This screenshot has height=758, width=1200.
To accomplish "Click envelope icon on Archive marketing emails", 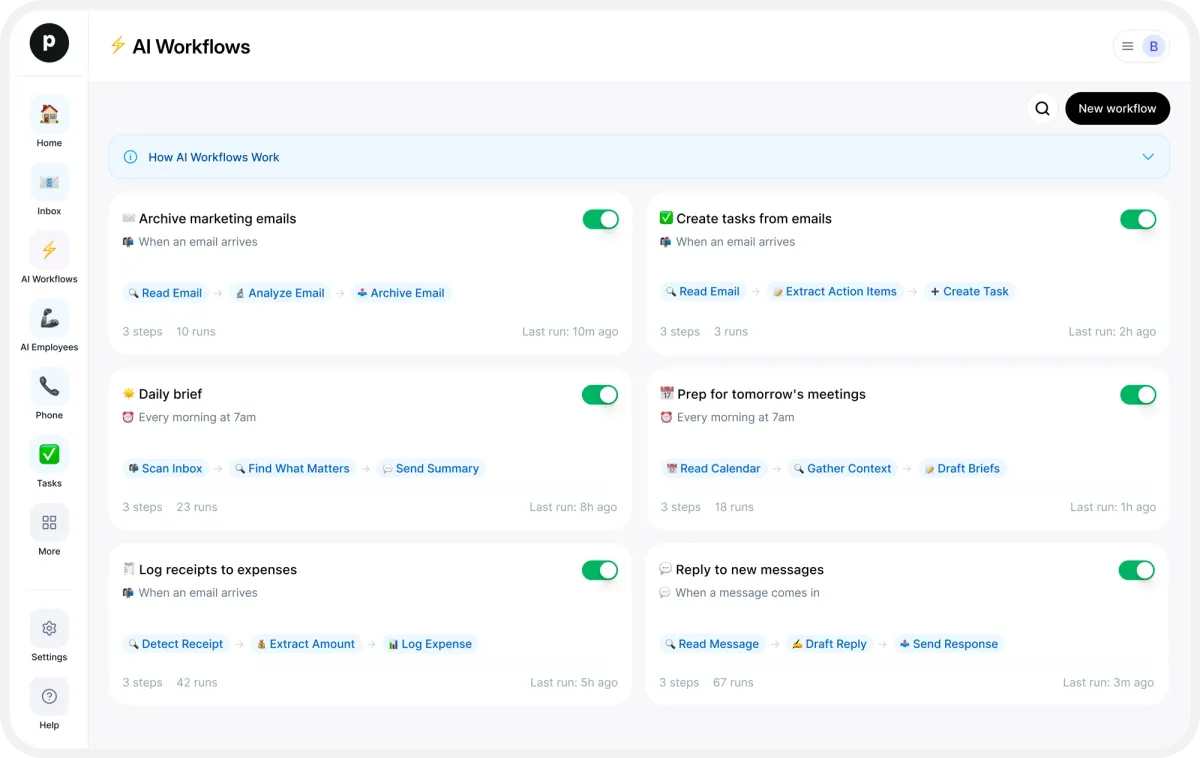I will click(129, 218).
